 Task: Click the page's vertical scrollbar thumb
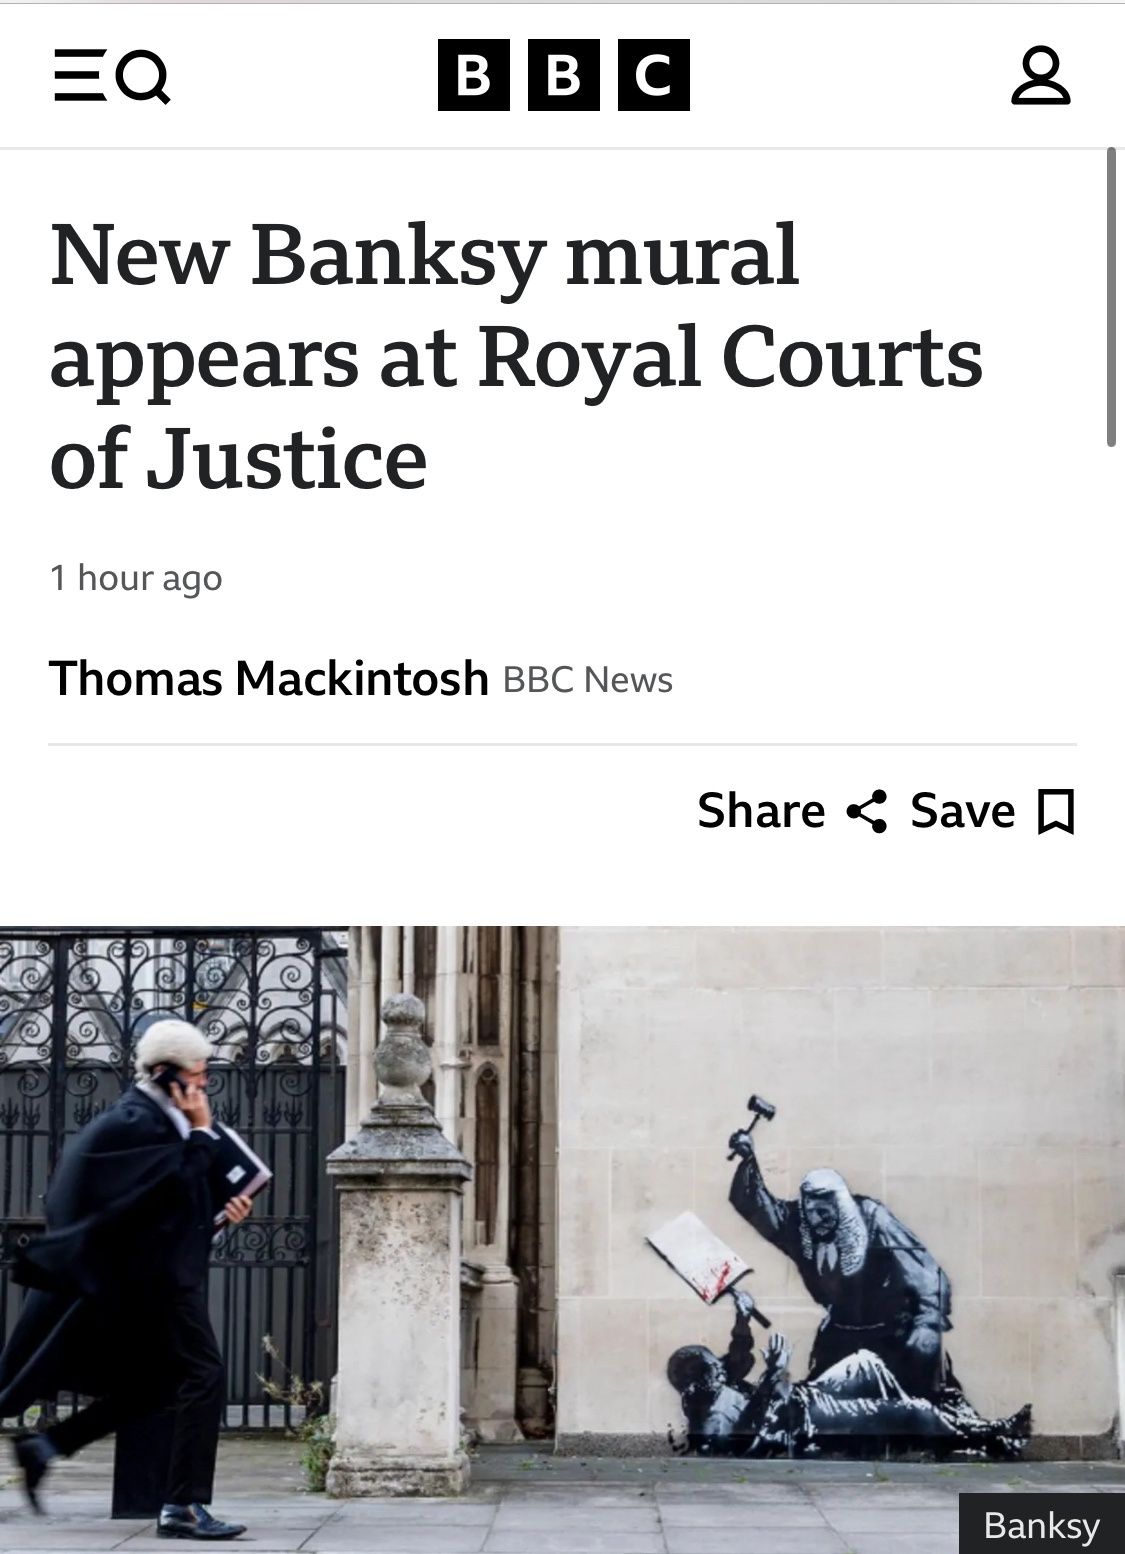coord(1111,297)
